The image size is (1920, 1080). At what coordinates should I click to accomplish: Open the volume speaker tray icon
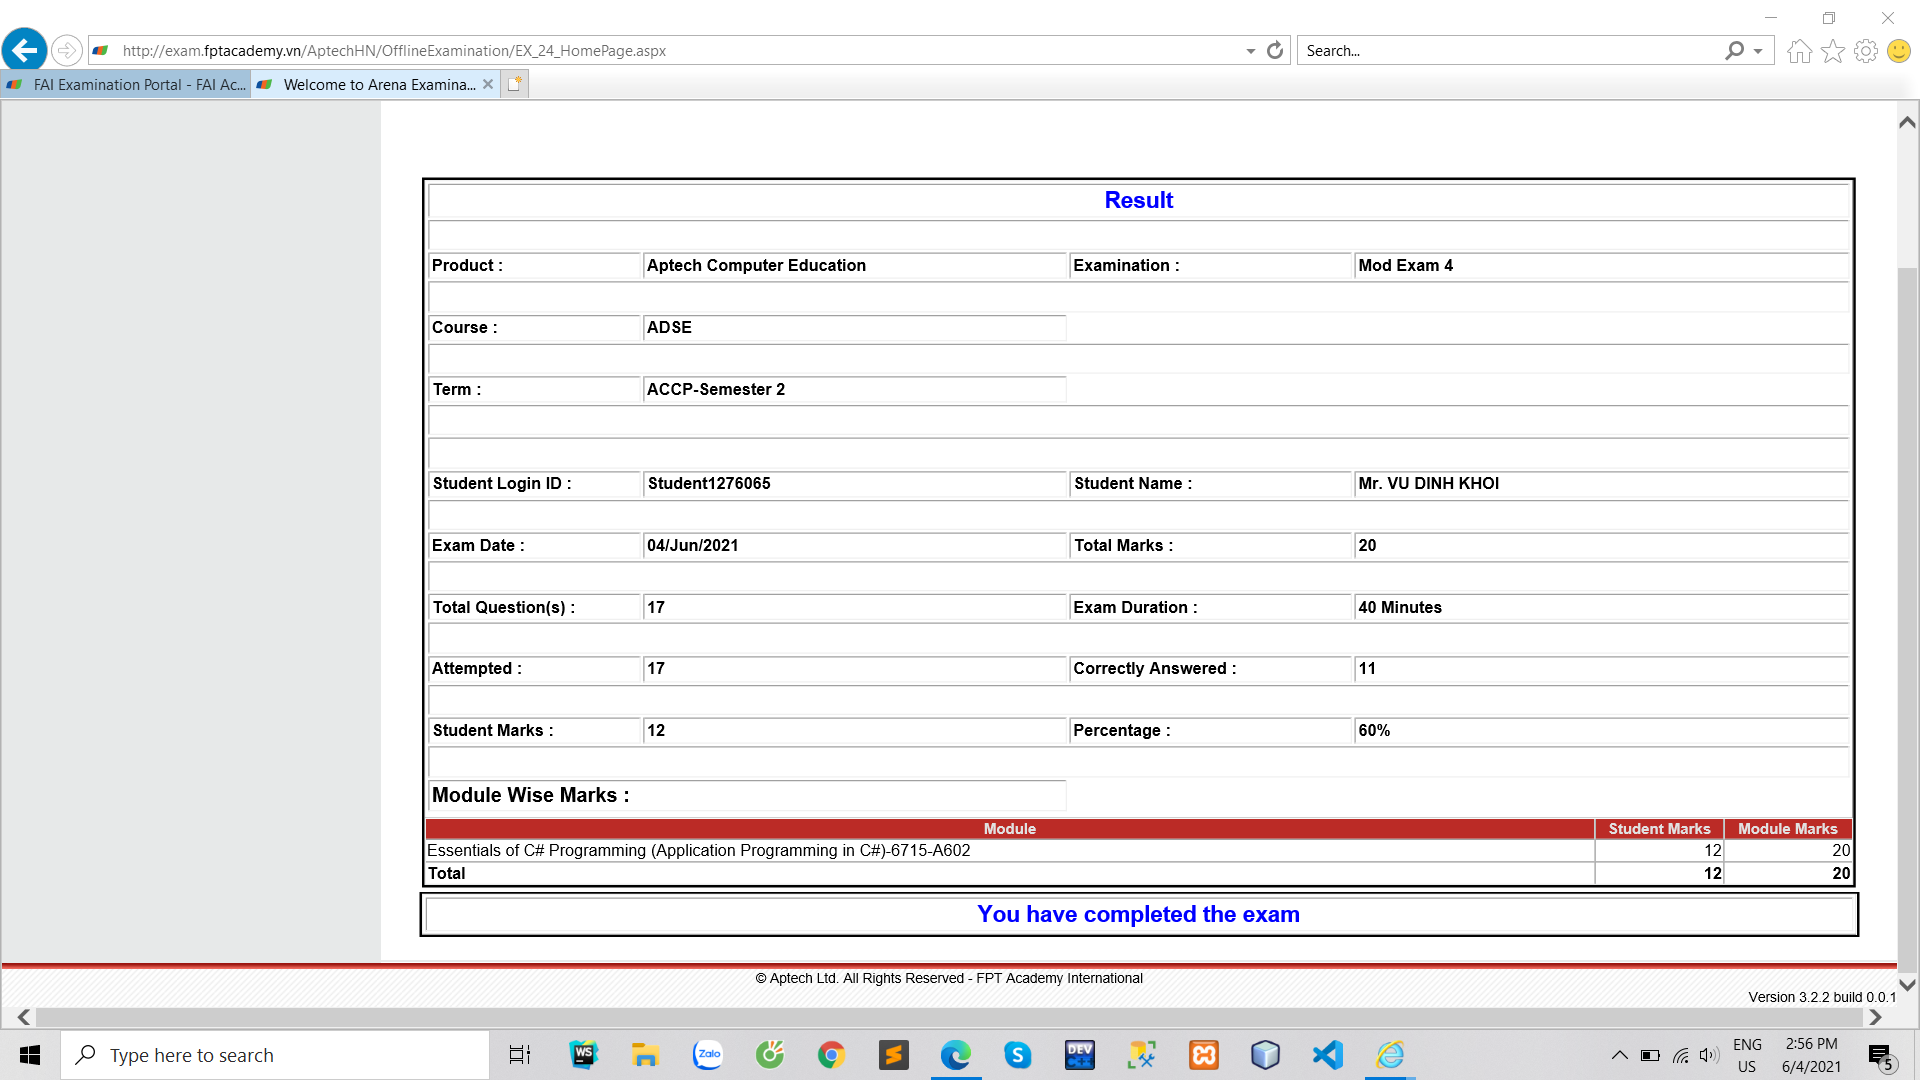1709,1055
